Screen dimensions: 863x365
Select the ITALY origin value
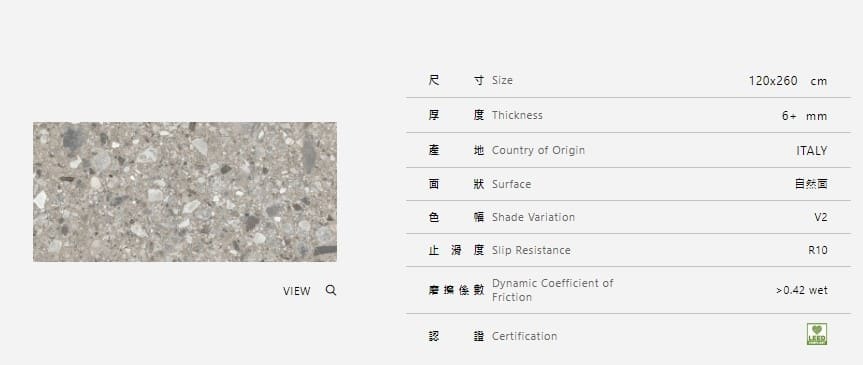click(x=811, y=151)
